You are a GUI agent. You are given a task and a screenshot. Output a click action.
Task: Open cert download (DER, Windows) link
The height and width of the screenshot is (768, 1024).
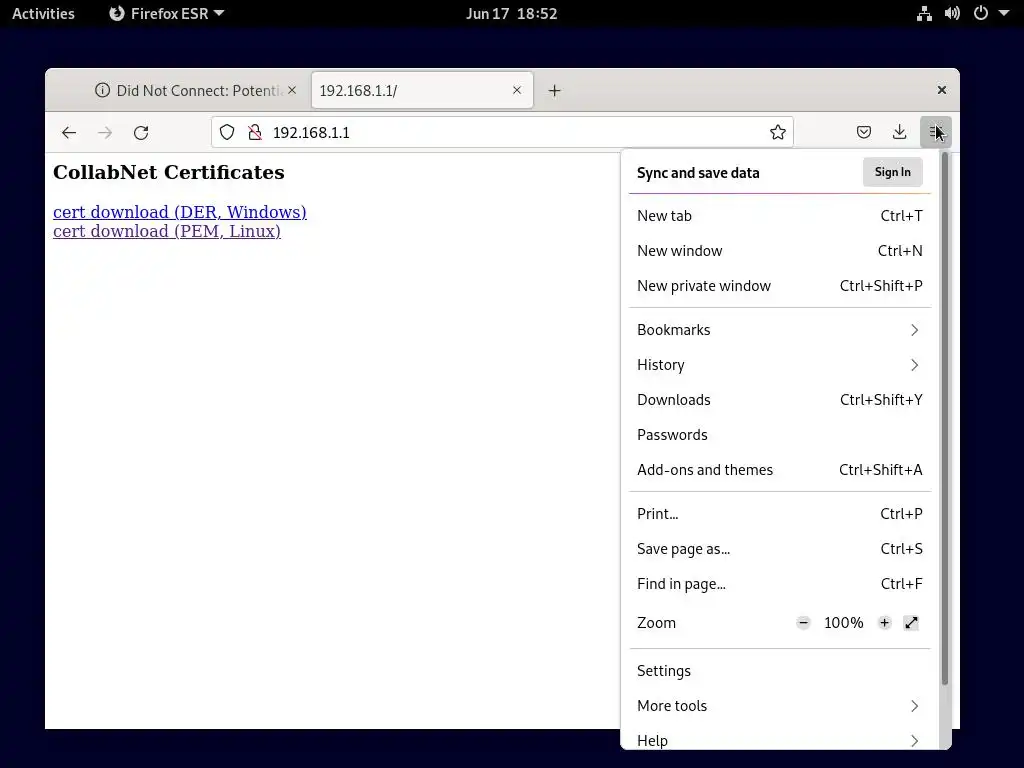180,212
